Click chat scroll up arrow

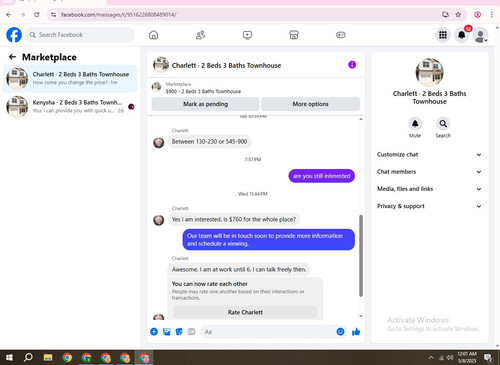[x=361, y=119]
